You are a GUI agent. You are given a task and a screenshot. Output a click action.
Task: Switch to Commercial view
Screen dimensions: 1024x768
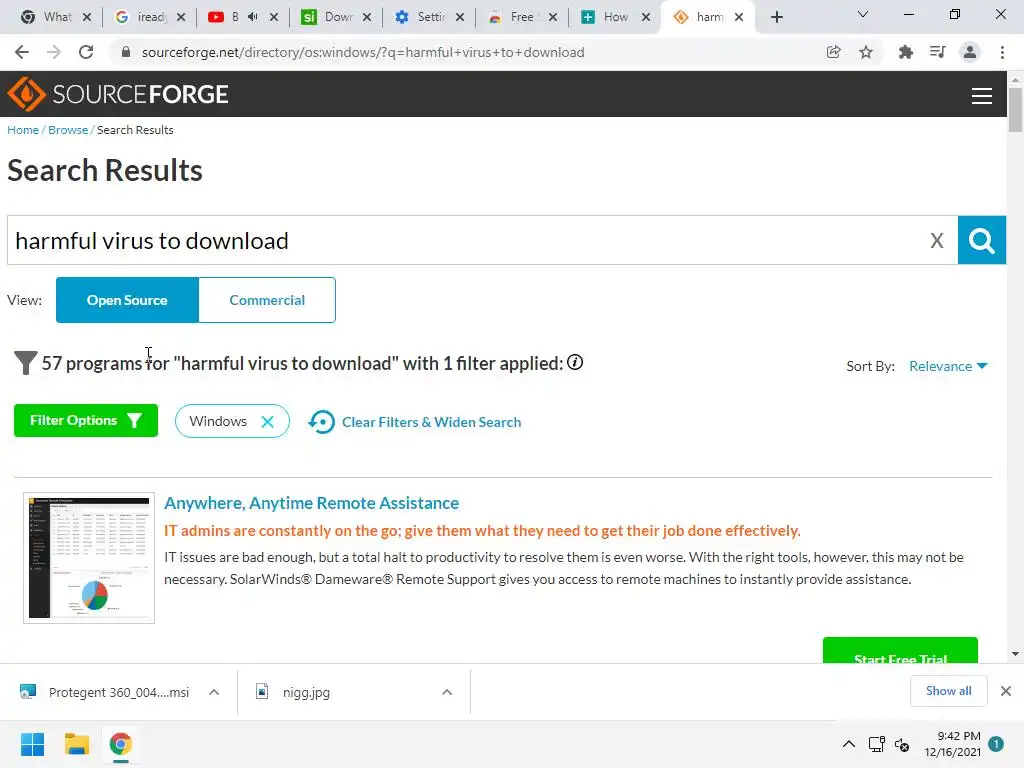pyautogui.click(x=267, y=300)
